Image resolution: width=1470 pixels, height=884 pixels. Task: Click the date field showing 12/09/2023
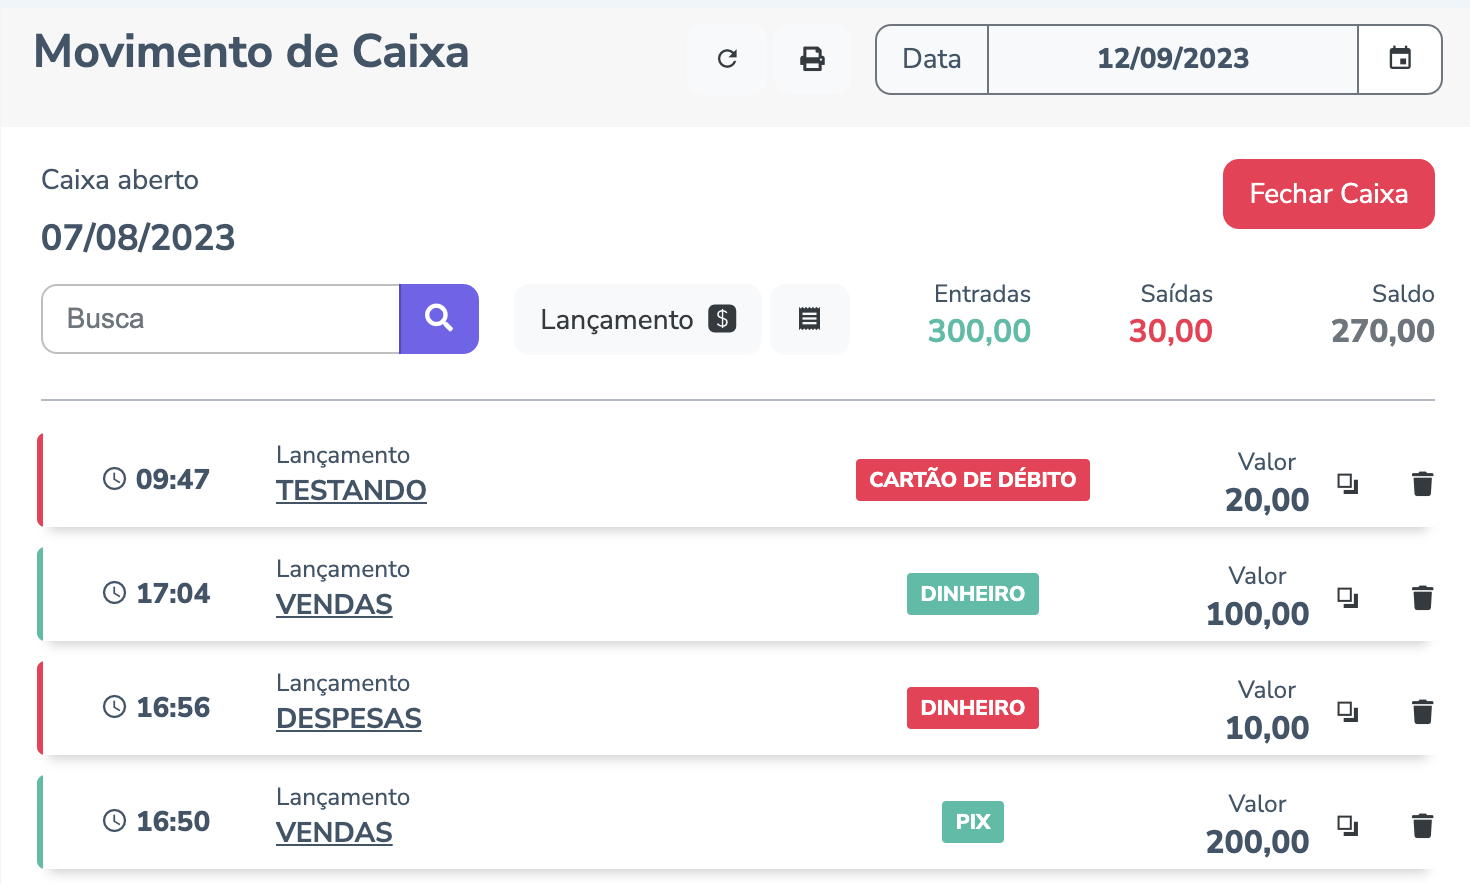(1172, 59)
